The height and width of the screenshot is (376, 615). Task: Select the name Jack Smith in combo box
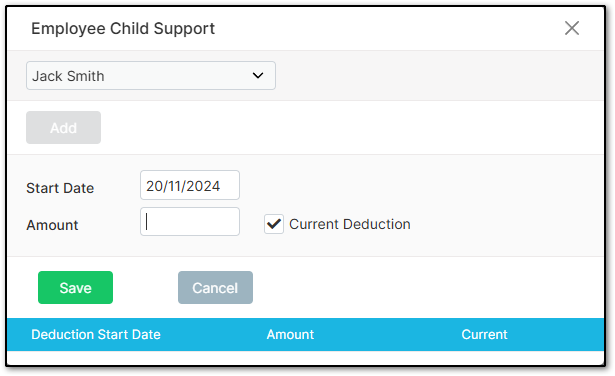pyautogui.click(x=68, y=76)
